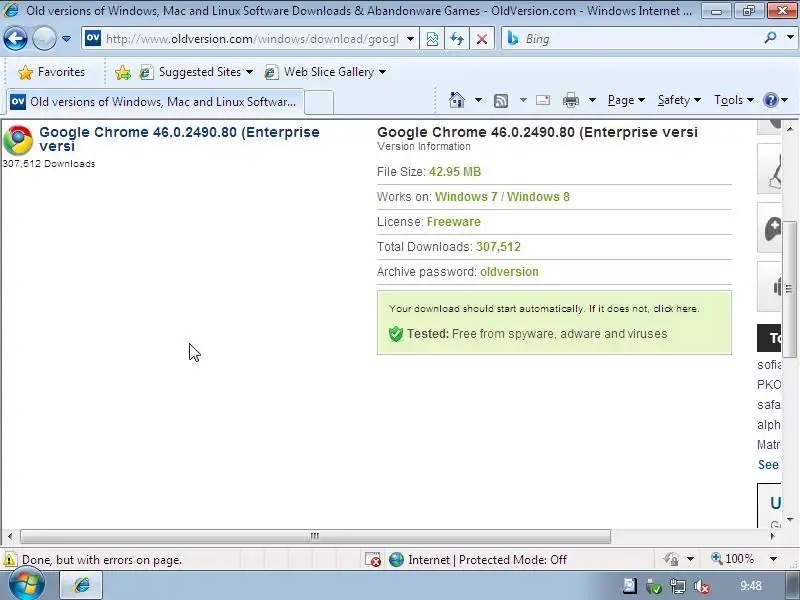Toggle Compatibility View icon
Screen dimensions: 800x600
[x=432, y=39]
